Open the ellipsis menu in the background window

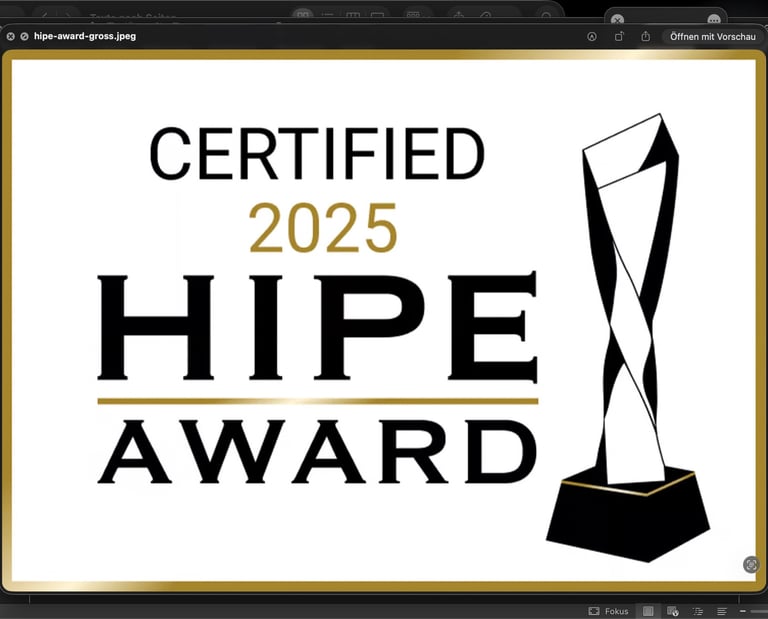[714, 20]
